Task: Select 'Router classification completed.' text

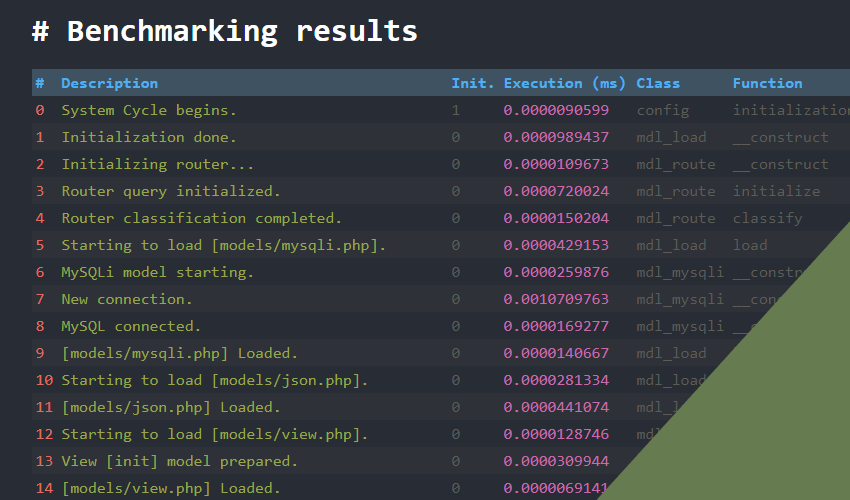Action: [x=202, y=219]
